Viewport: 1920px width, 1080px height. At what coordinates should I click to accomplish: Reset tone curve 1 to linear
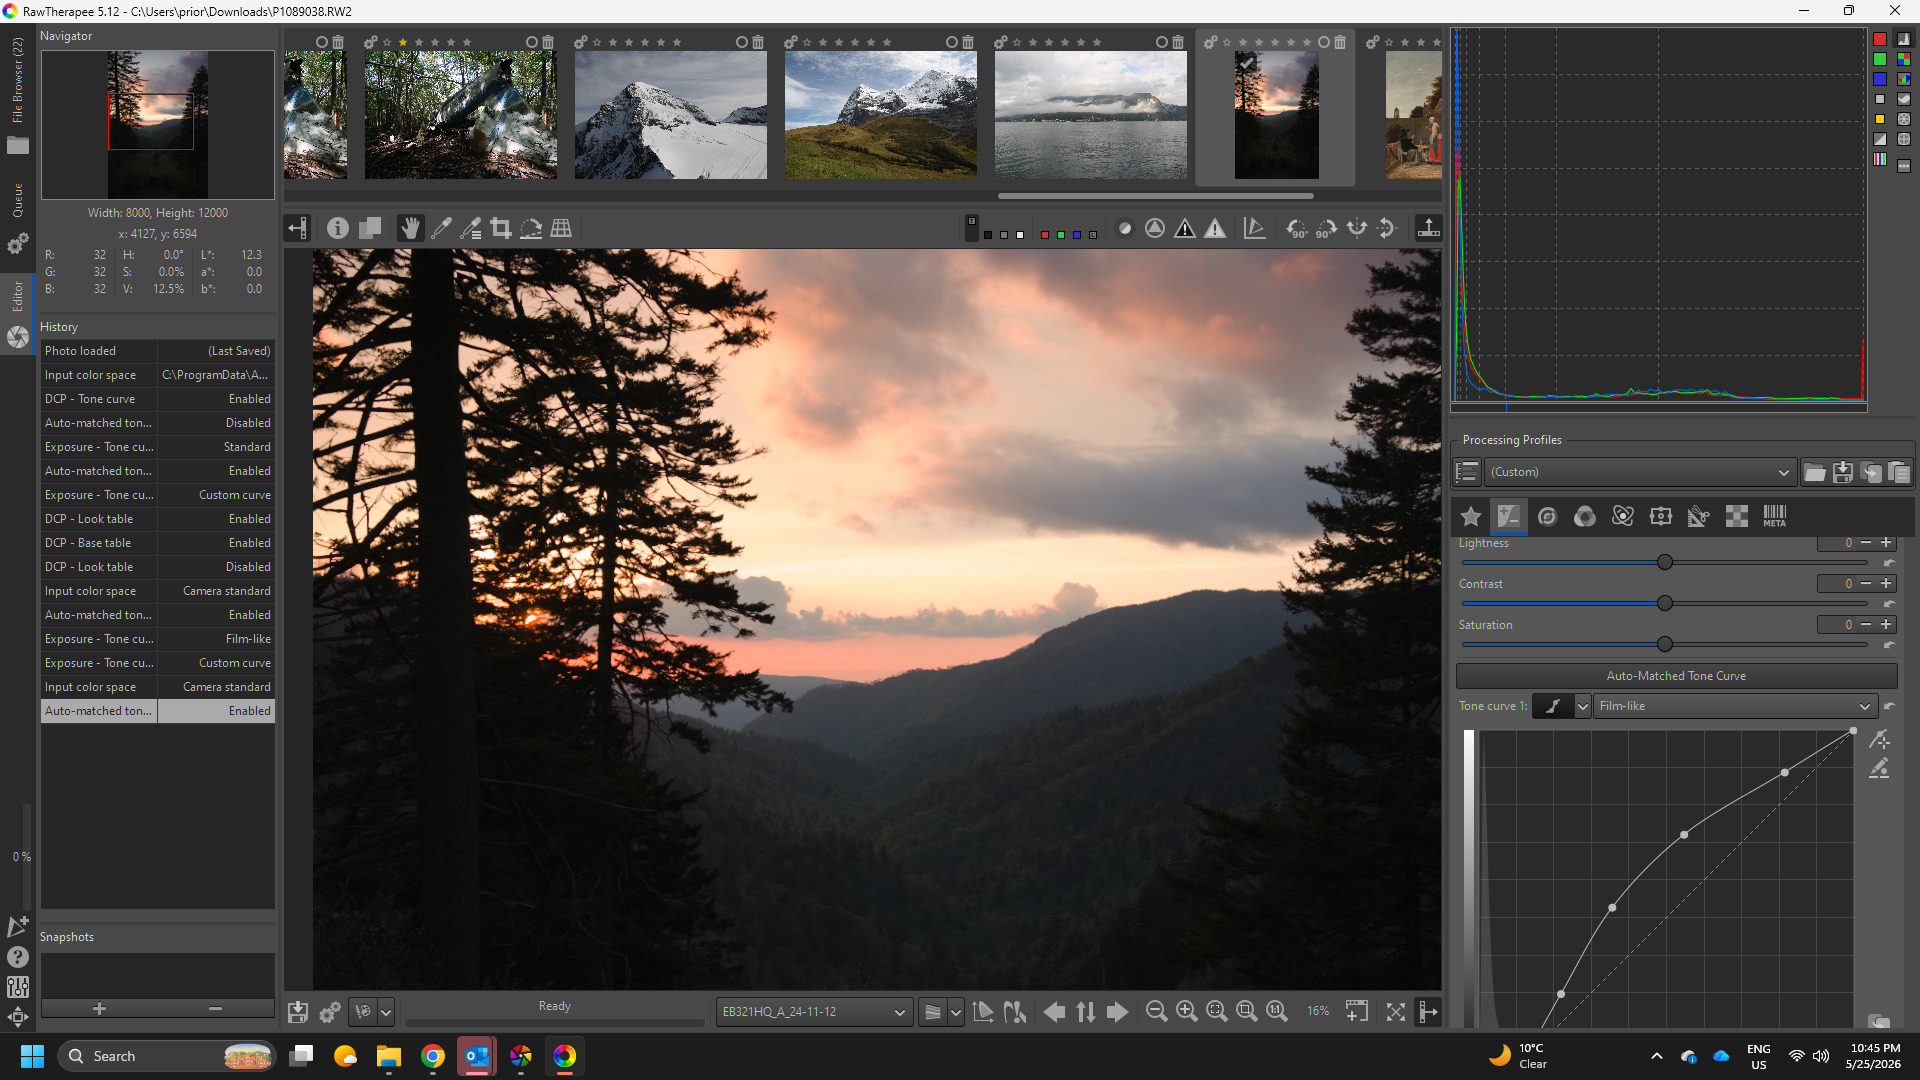pos(1889,706)
